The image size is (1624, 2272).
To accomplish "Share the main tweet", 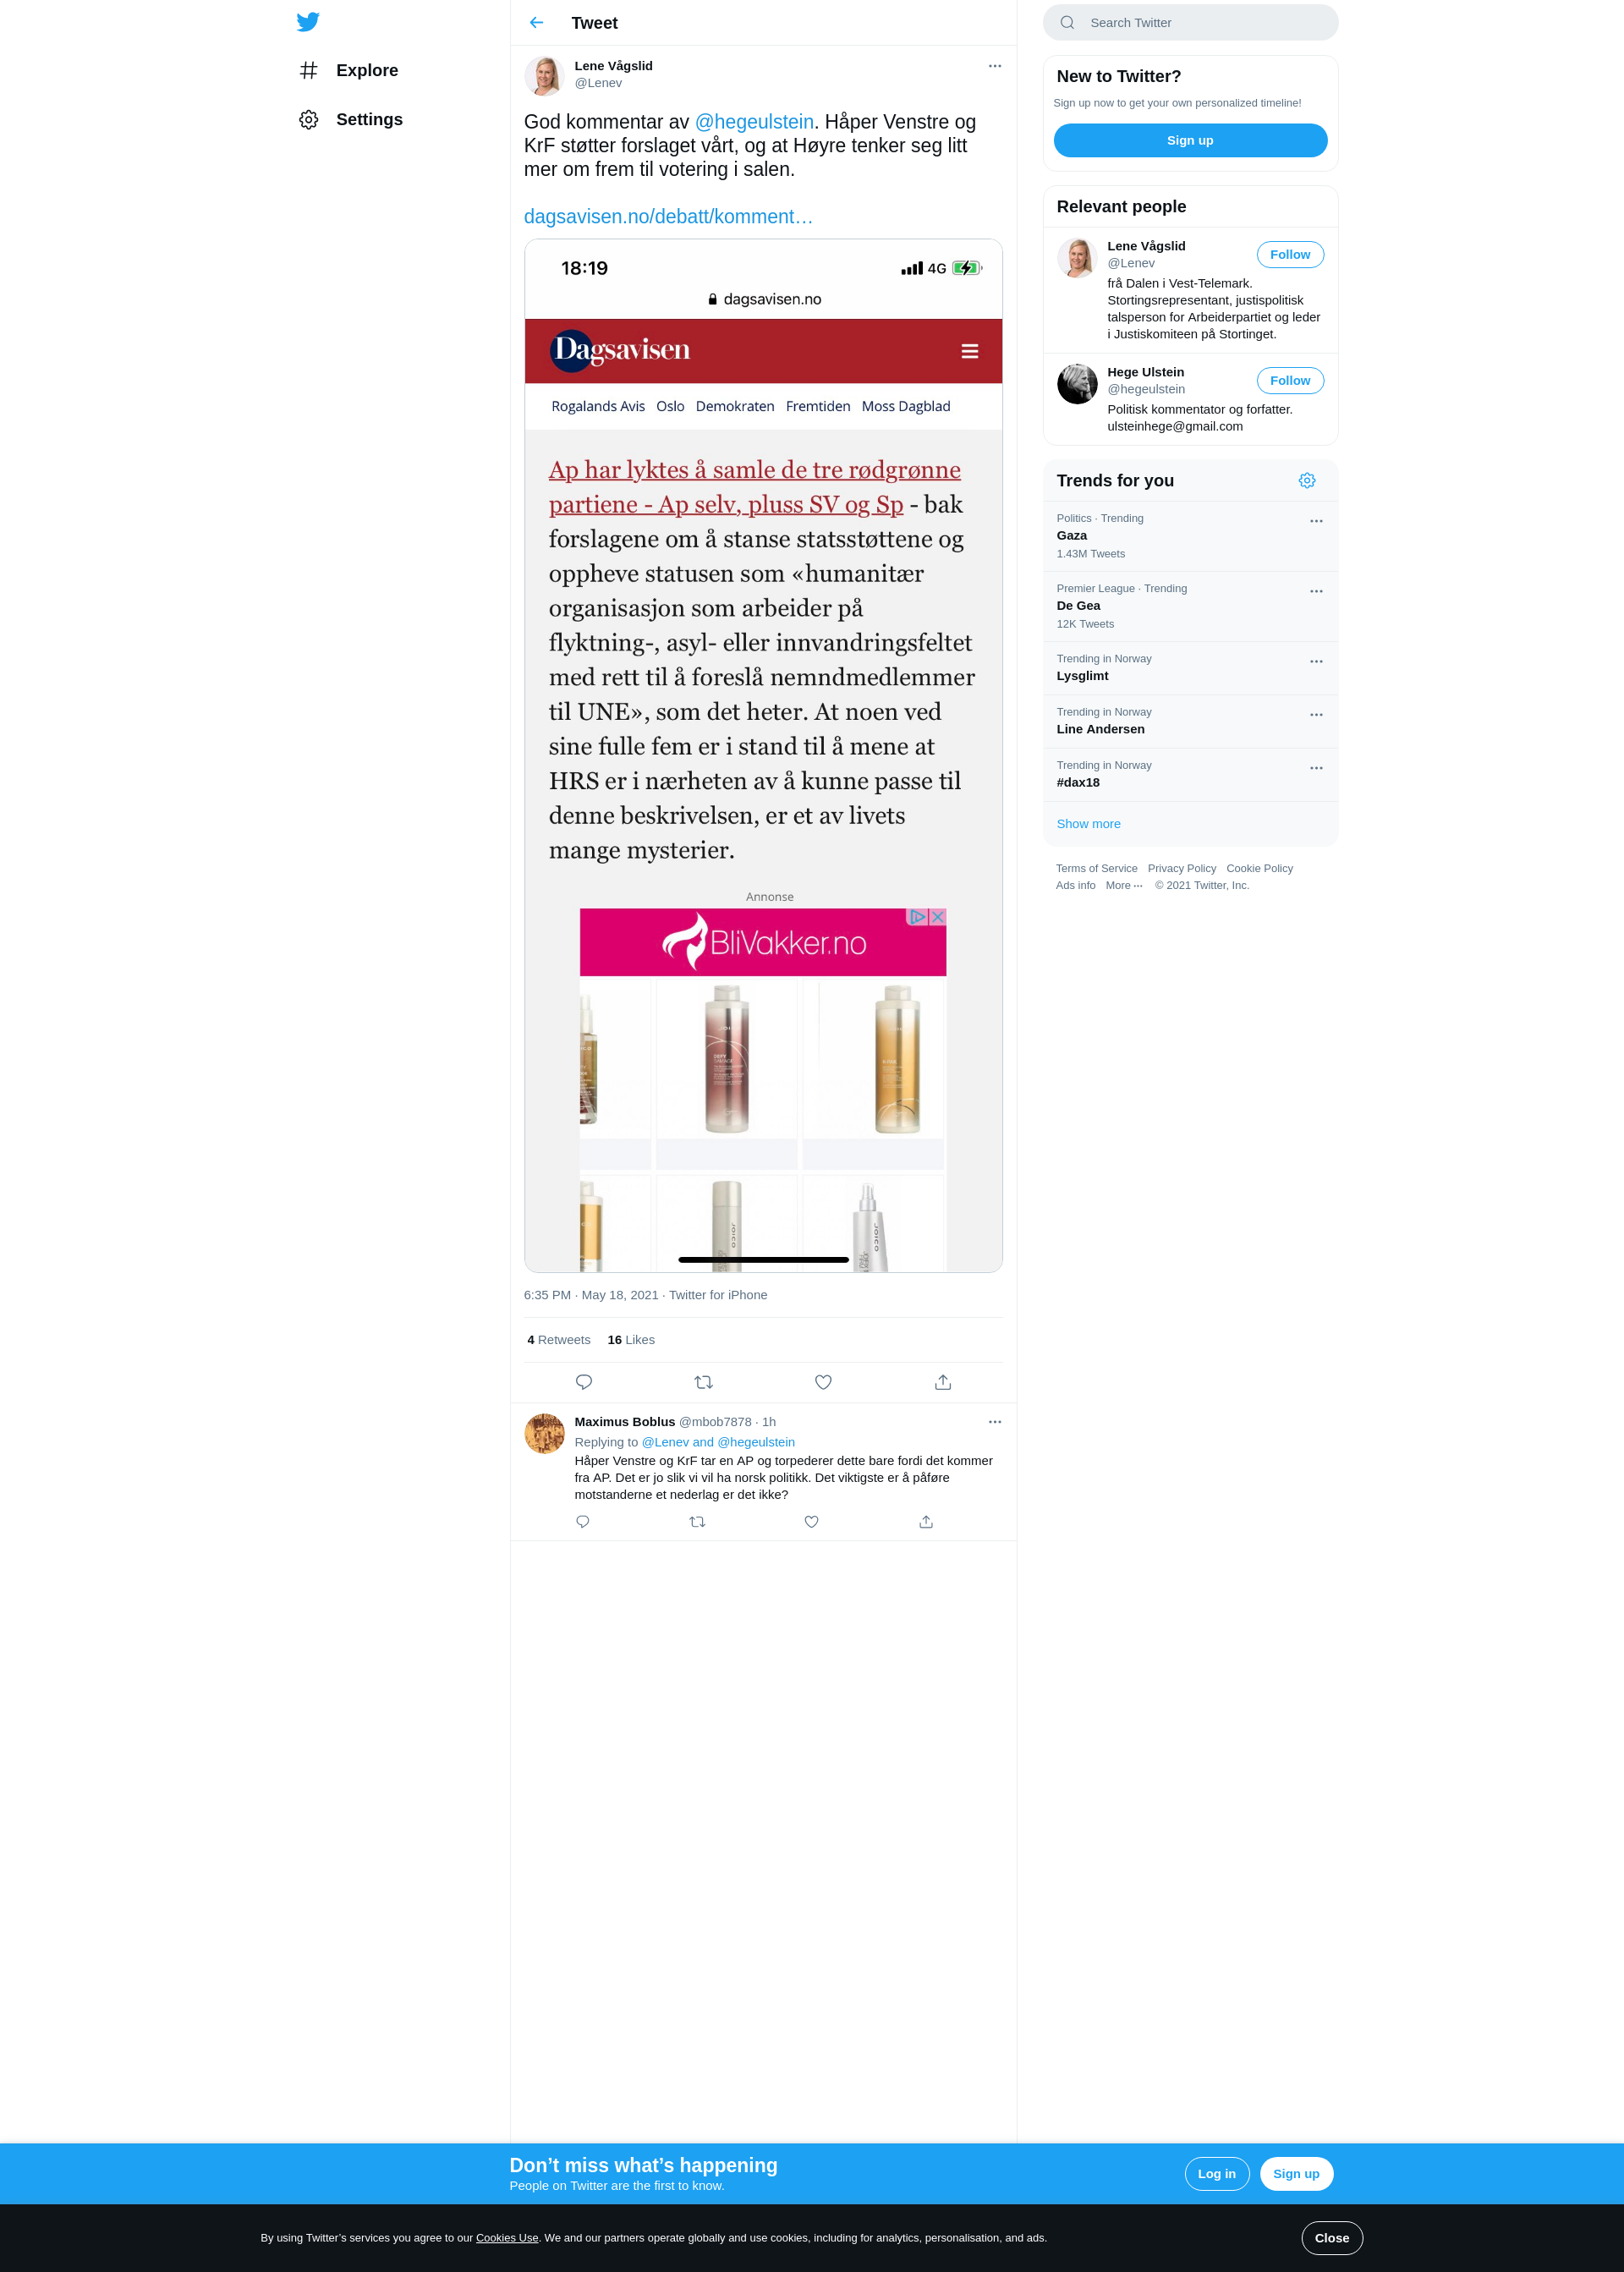I will click(x=943, y=1382).
